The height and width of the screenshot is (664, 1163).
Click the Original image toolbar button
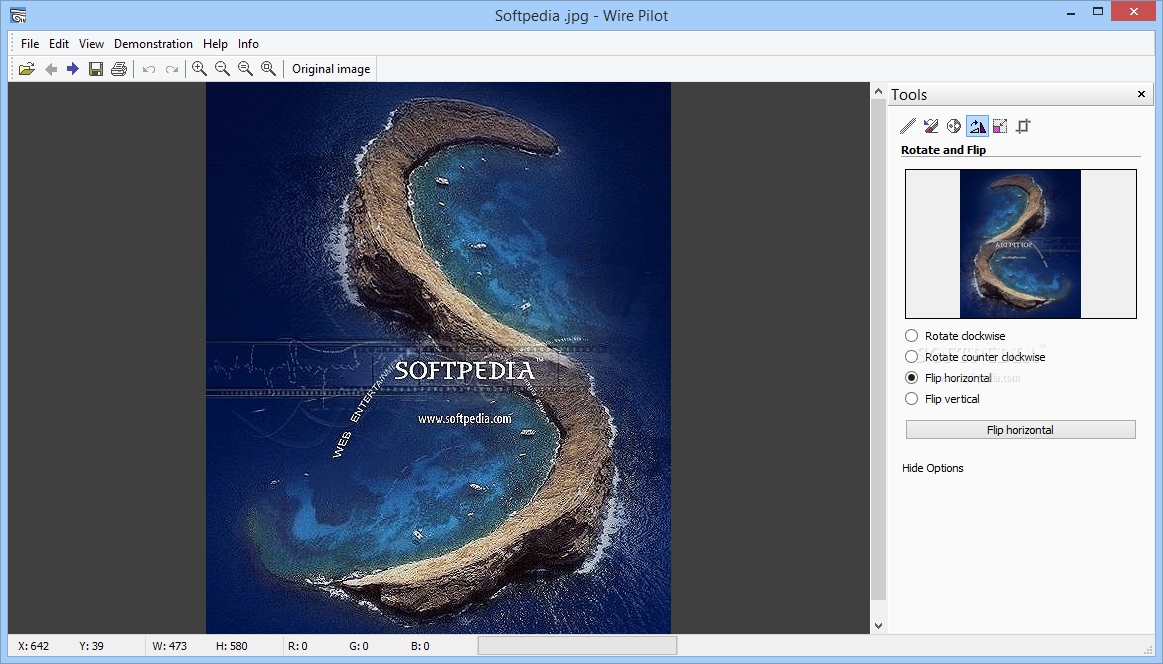(x=331, y=69)
